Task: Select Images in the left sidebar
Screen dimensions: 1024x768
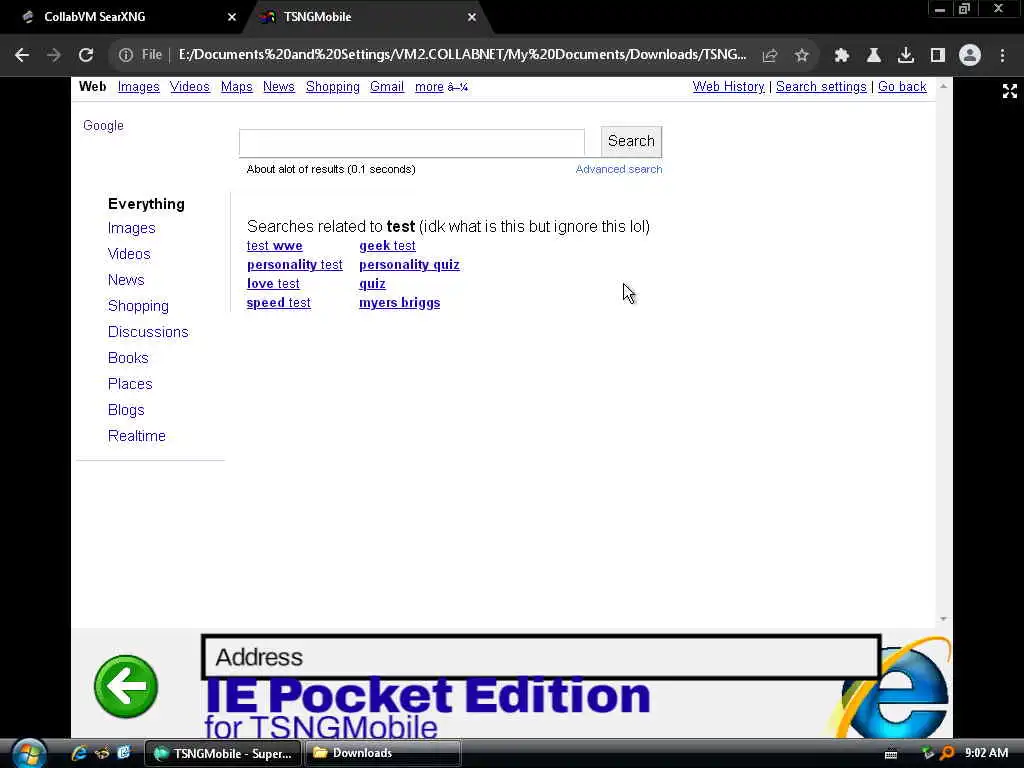Action: click(131, 229)
